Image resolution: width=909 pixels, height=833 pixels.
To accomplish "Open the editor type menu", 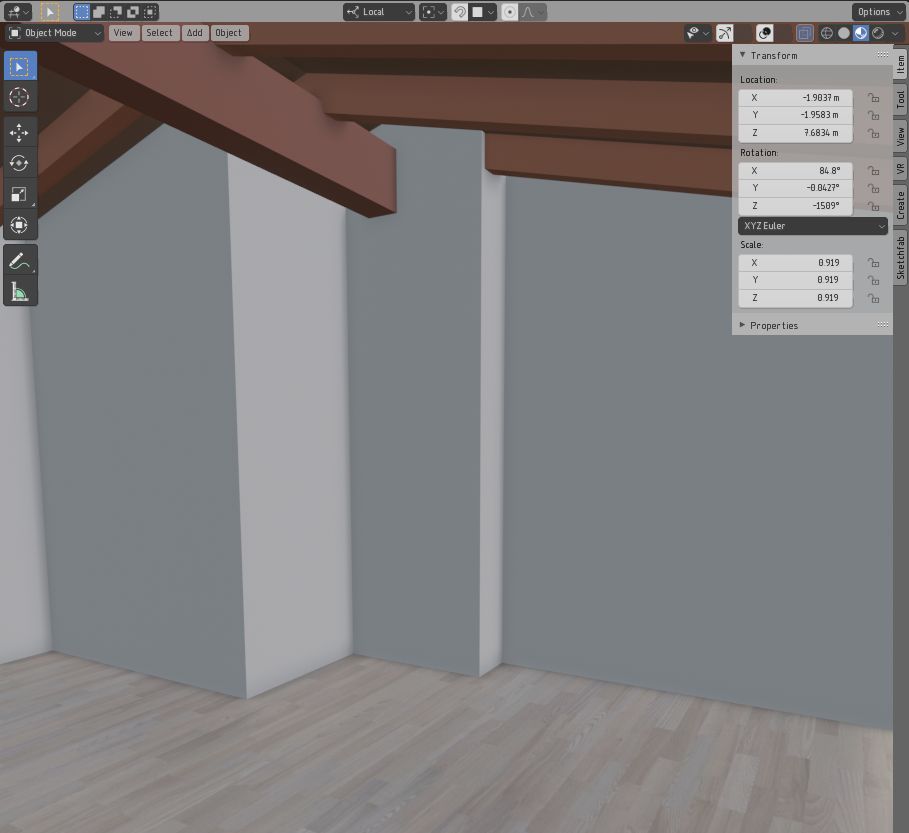I will (17, 12).
